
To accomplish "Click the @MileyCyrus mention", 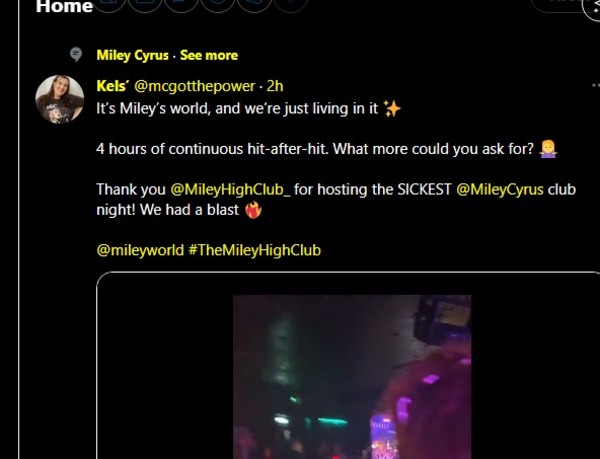I will (x=500, y=189).
